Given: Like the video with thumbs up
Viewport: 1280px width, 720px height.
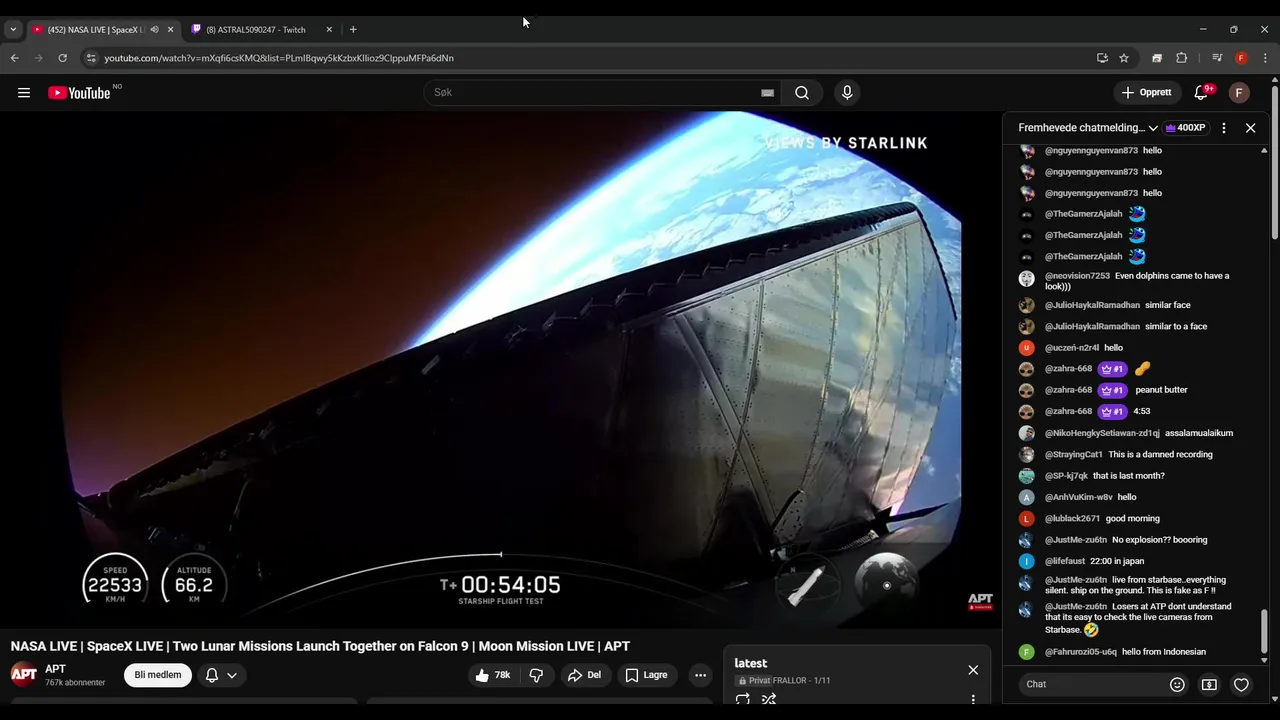Looking at the screenshot, I should [x=493, y=675].
